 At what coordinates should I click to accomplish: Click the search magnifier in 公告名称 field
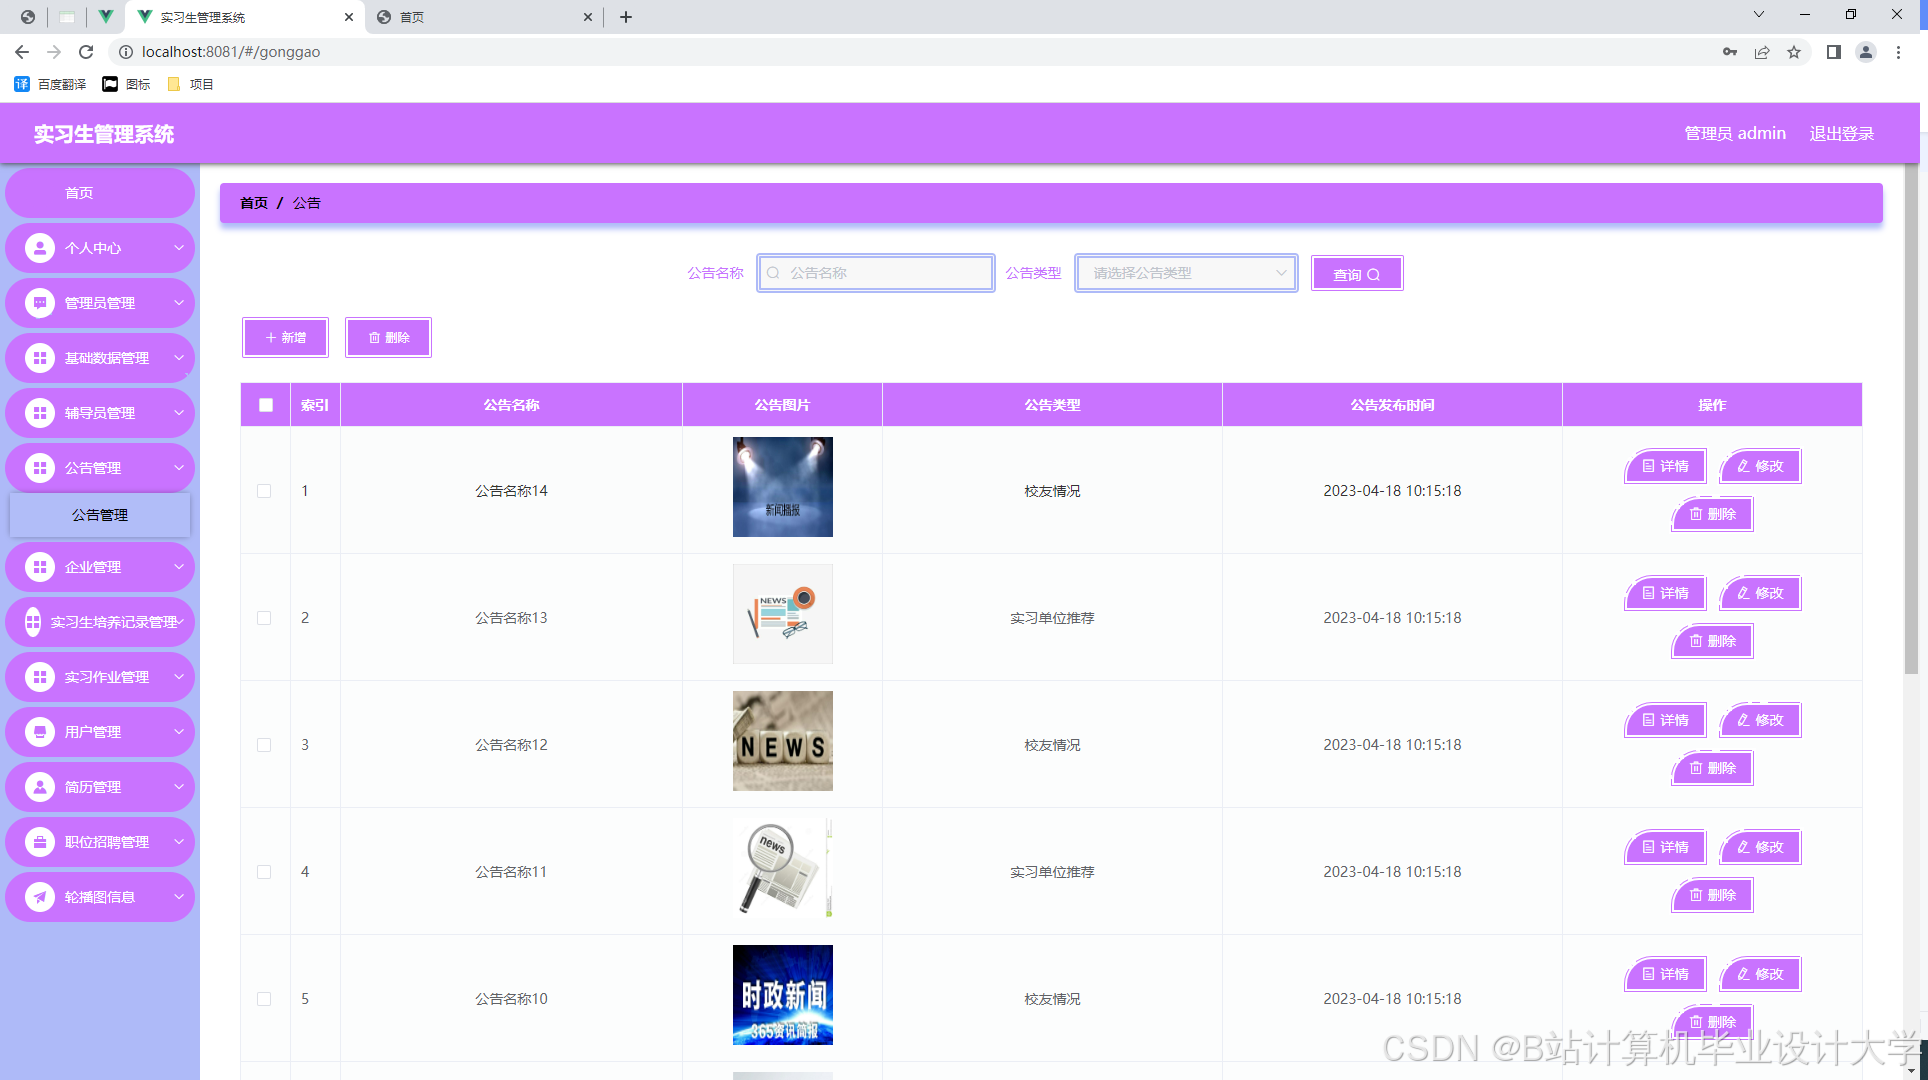(x=773, y=273)
